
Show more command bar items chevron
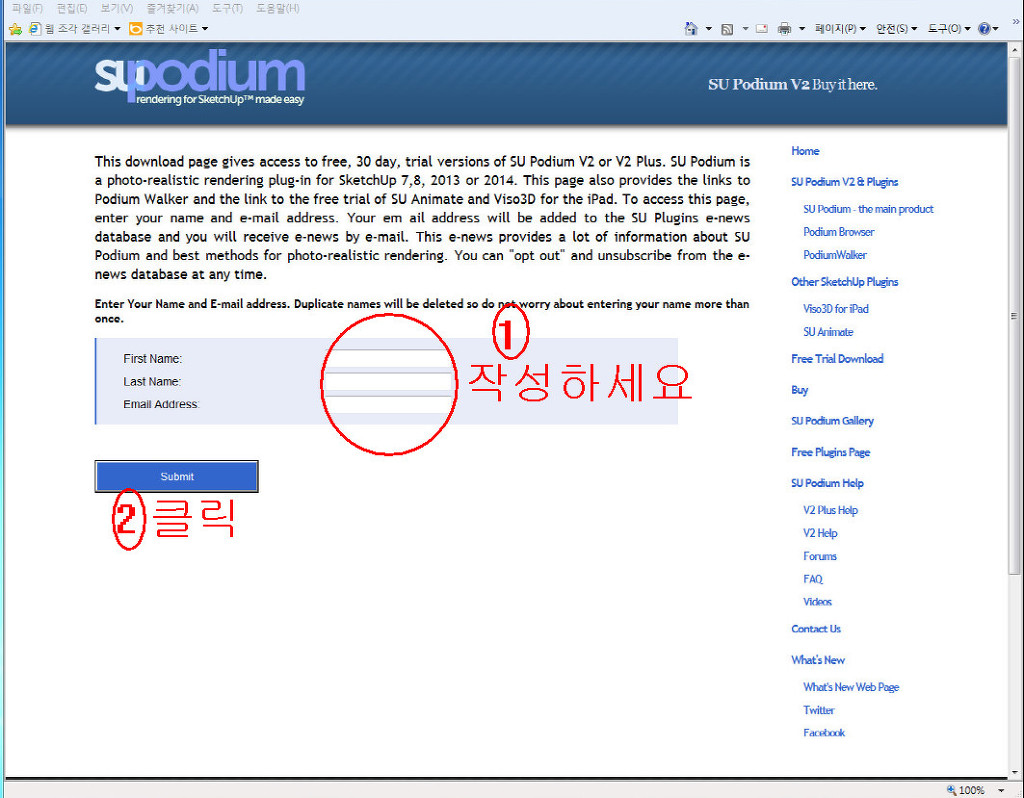(x=1016, y=21)
